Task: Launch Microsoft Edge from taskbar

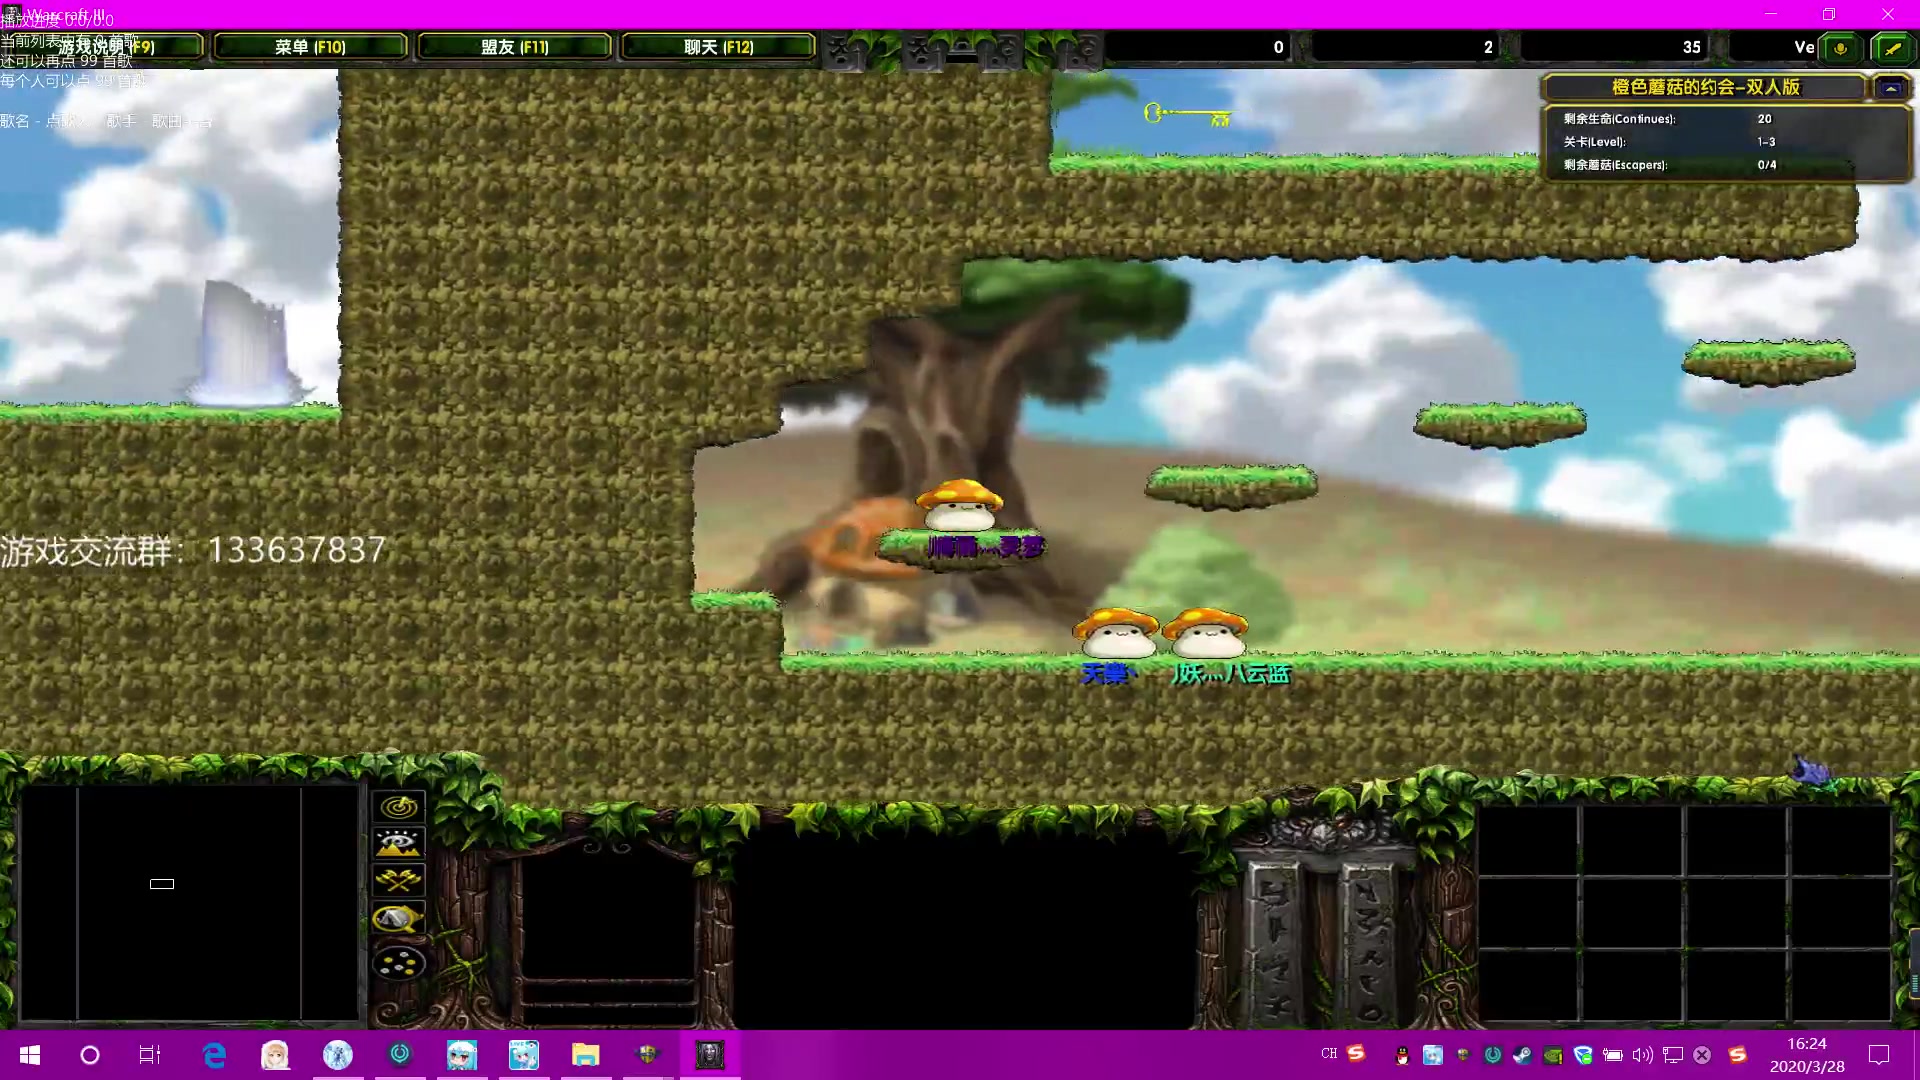Action: [x=214, y=1055]
